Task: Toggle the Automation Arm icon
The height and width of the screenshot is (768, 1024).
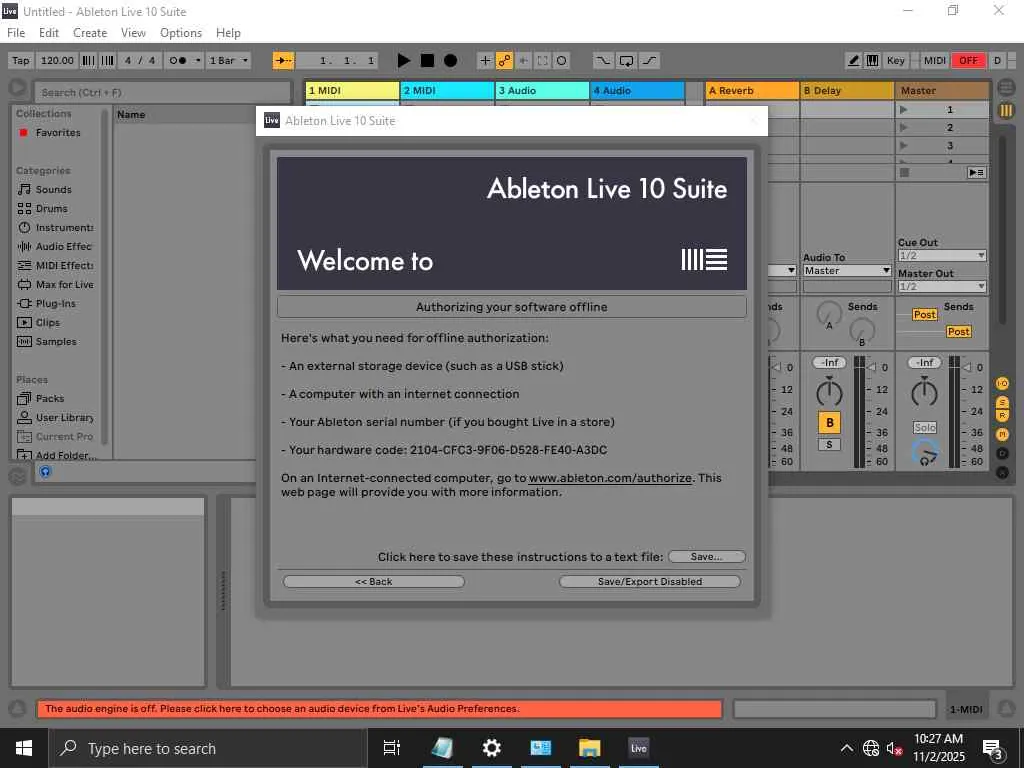Action: [x=504, y=61]
